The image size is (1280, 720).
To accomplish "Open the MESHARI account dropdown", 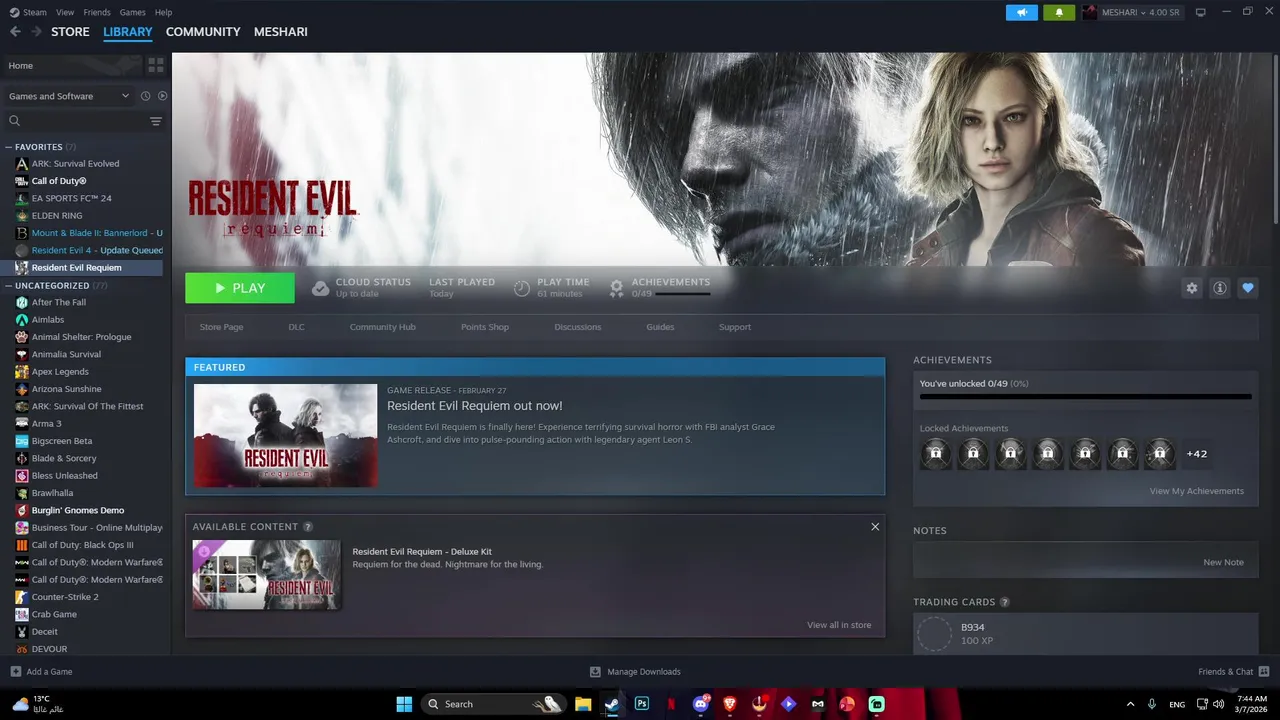I will [1132, 12].
